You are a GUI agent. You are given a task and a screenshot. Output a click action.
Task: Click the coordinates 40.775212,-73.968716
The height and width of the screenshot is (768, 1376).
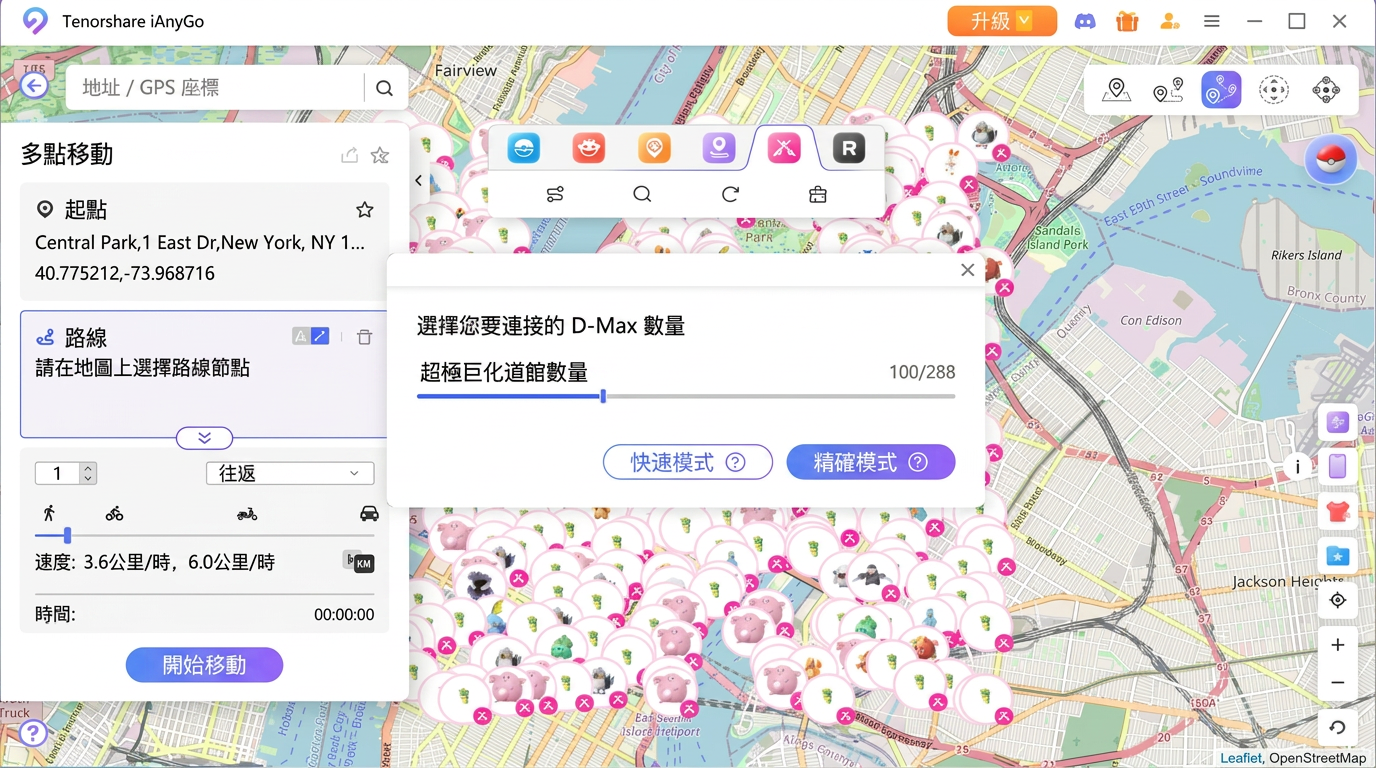tap(125, 273)
